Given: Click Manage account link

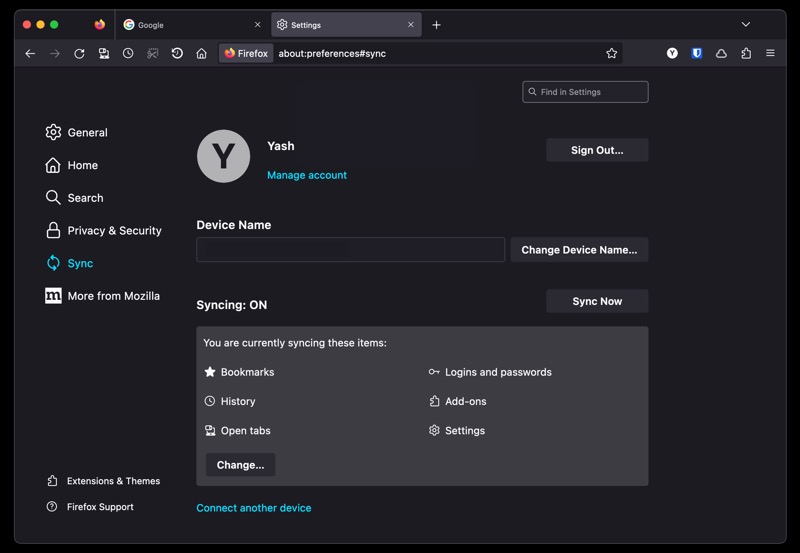Looking at the screenshot, I should coord(307,175).
